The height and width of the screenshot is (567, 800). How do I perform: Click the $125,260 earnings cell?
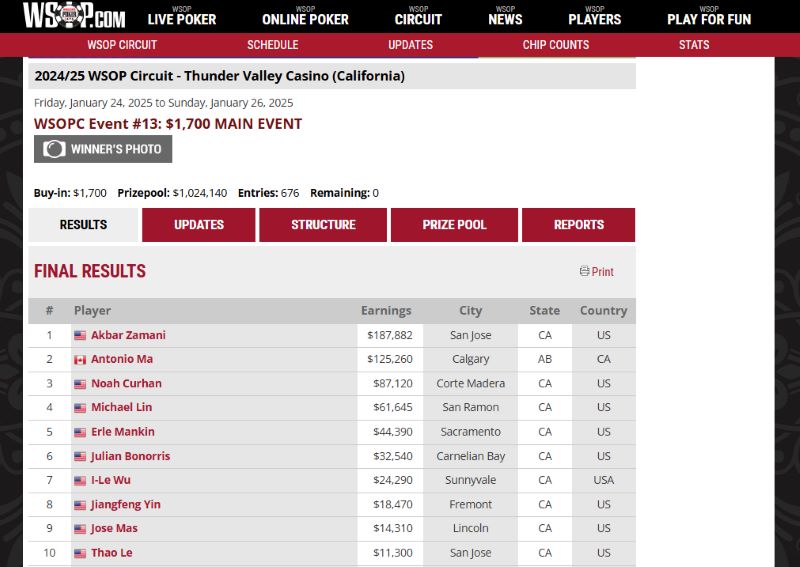(x=390, y=359)
